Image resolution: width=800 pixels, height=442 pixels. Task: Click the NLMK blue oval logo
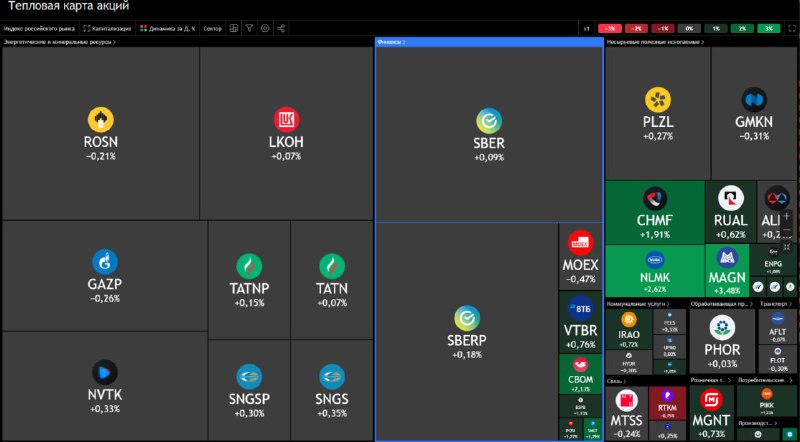click(655, 260)
